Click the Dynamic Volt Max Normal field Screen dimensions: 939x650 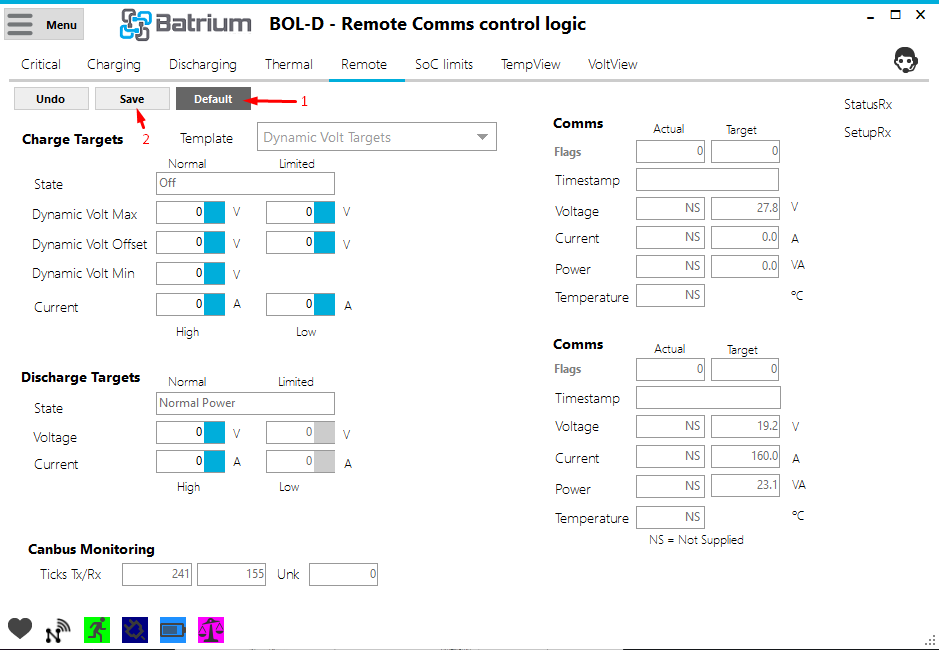[181, 213]
